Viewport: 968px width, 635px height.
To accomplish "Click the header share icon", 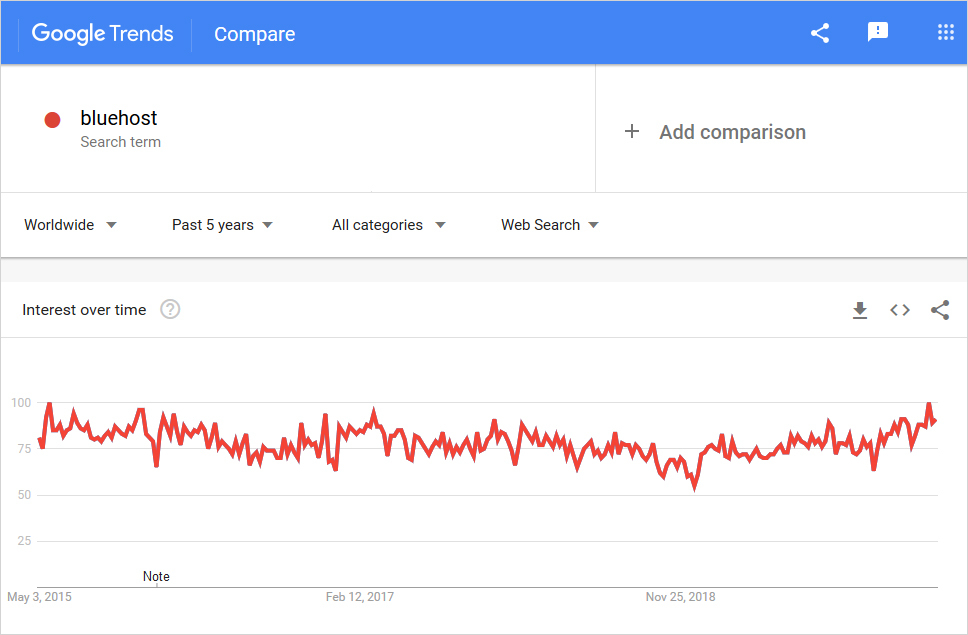I will click(x=820, y=33).
